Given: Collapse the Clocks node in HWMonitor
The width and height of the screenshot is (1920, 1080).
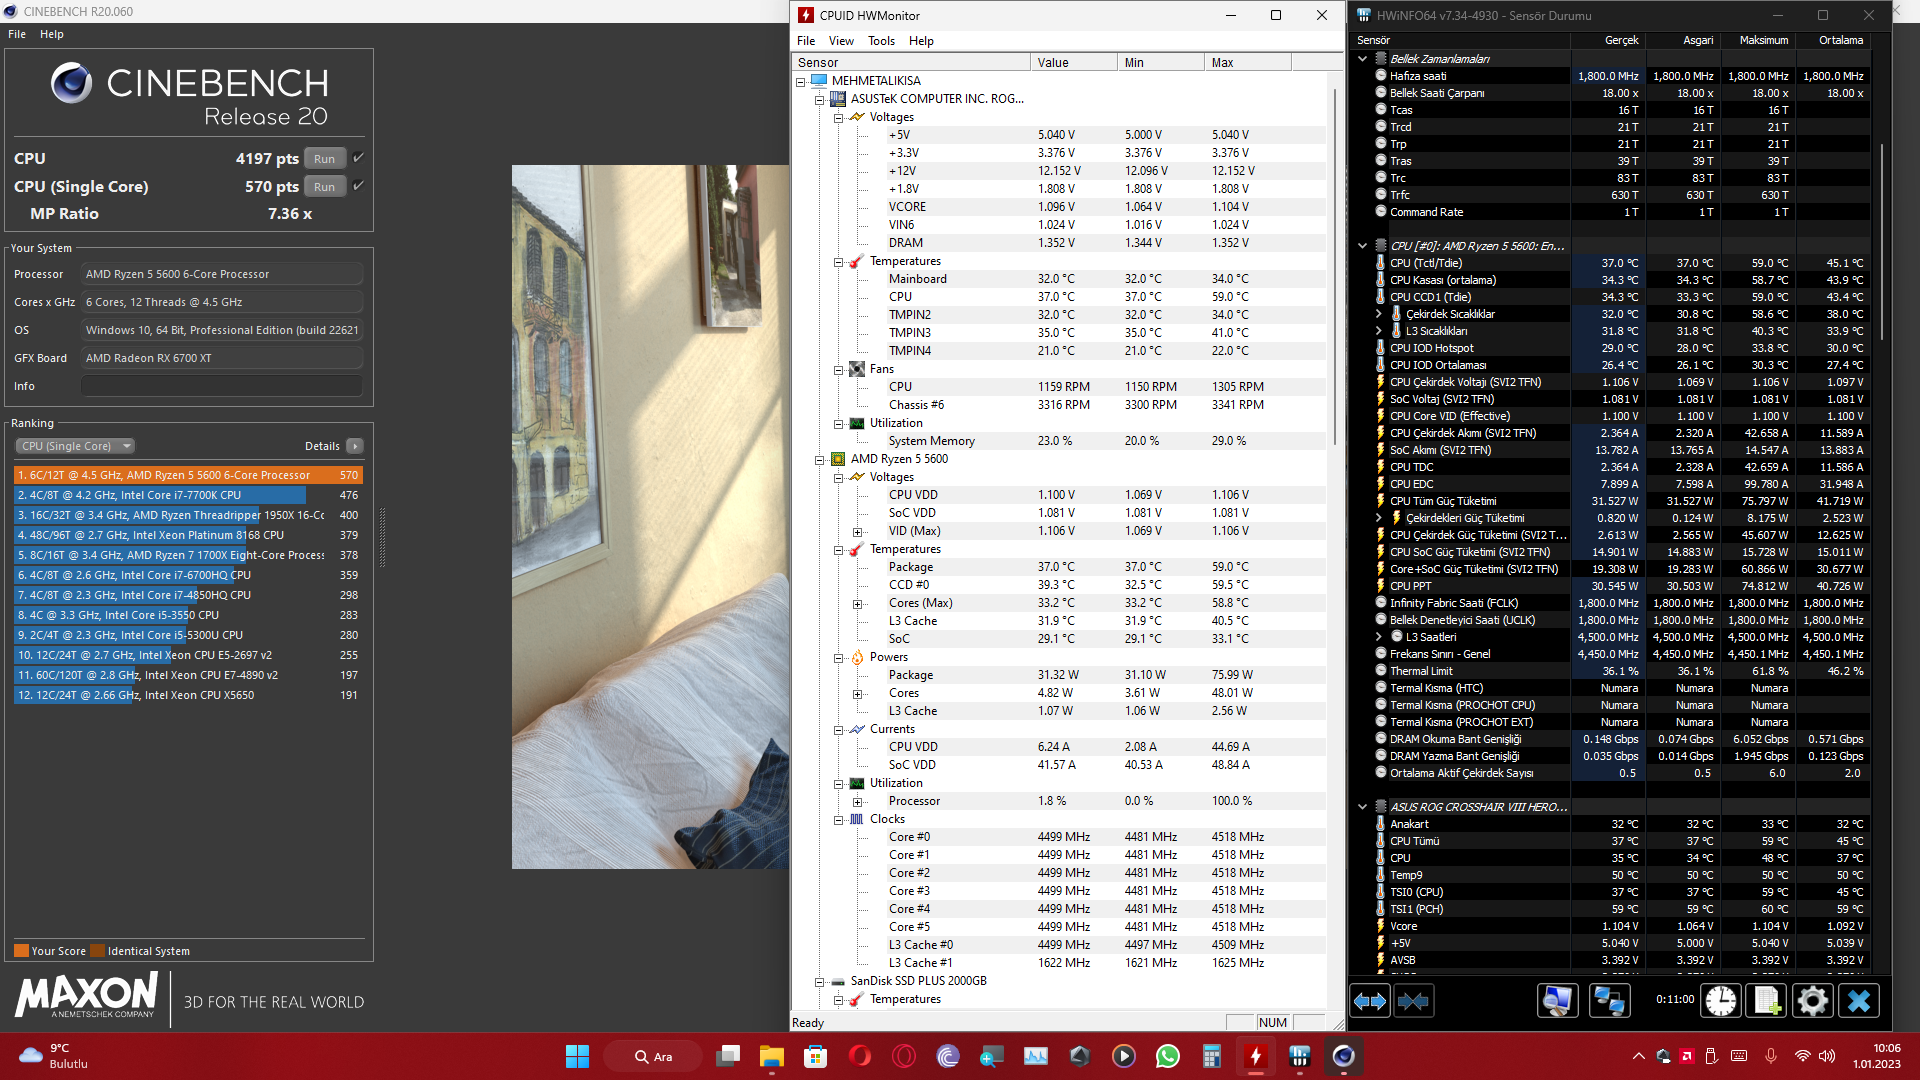Looking at the screenshot, I should [838, 819].
